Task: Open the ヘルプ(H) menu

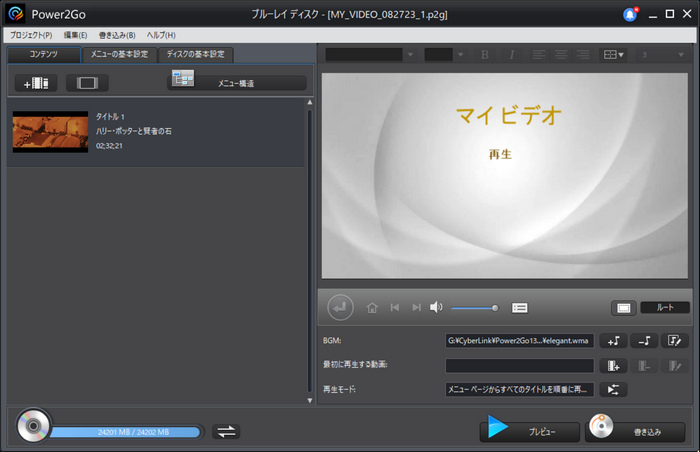Action: (161, 35)
